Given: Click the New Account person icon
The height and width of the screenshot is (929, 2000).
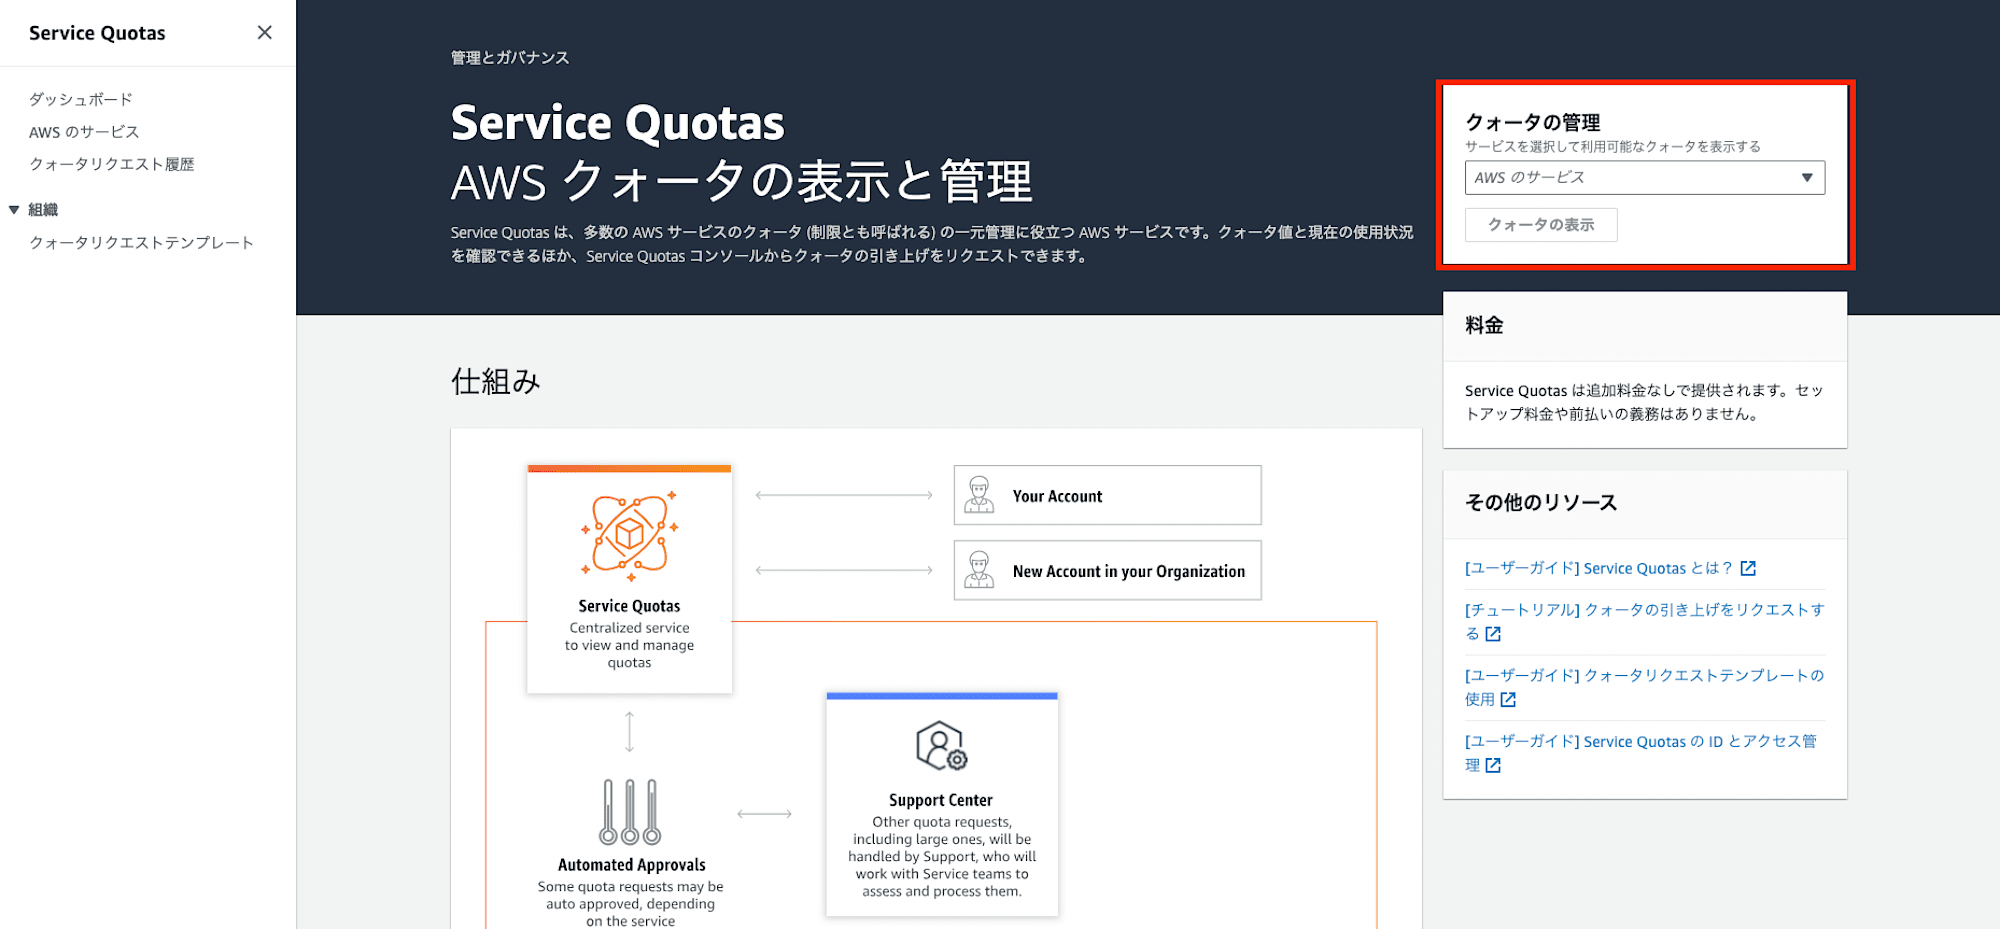Looking at the screenshot, I should tap(979, 570).
